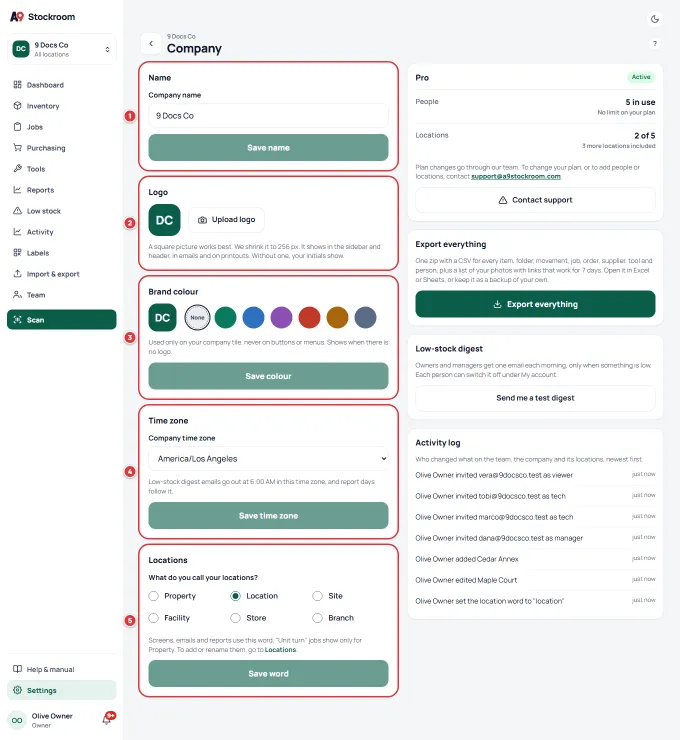Open notifications bell with badge

pyautogui.click(x=108, y=719)
